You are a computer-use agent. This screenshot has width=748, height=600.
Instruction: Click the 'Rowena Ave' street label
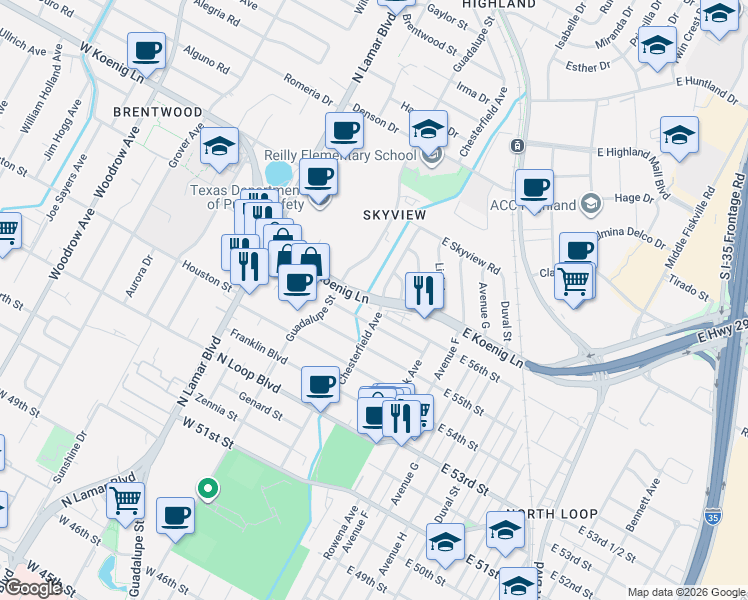341,532
